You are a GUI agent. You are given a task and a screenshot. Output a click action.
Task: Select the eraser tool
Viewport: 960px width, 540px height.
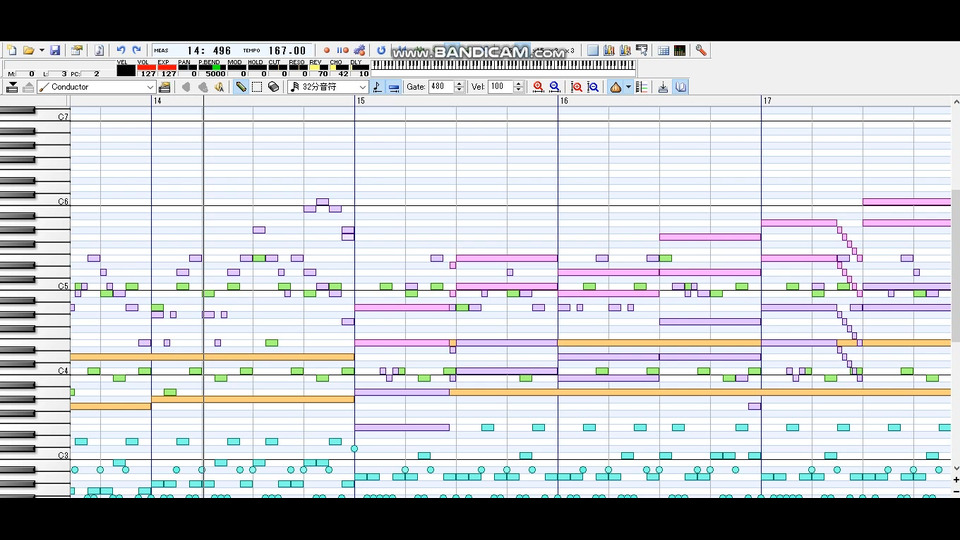click(274, 87)
